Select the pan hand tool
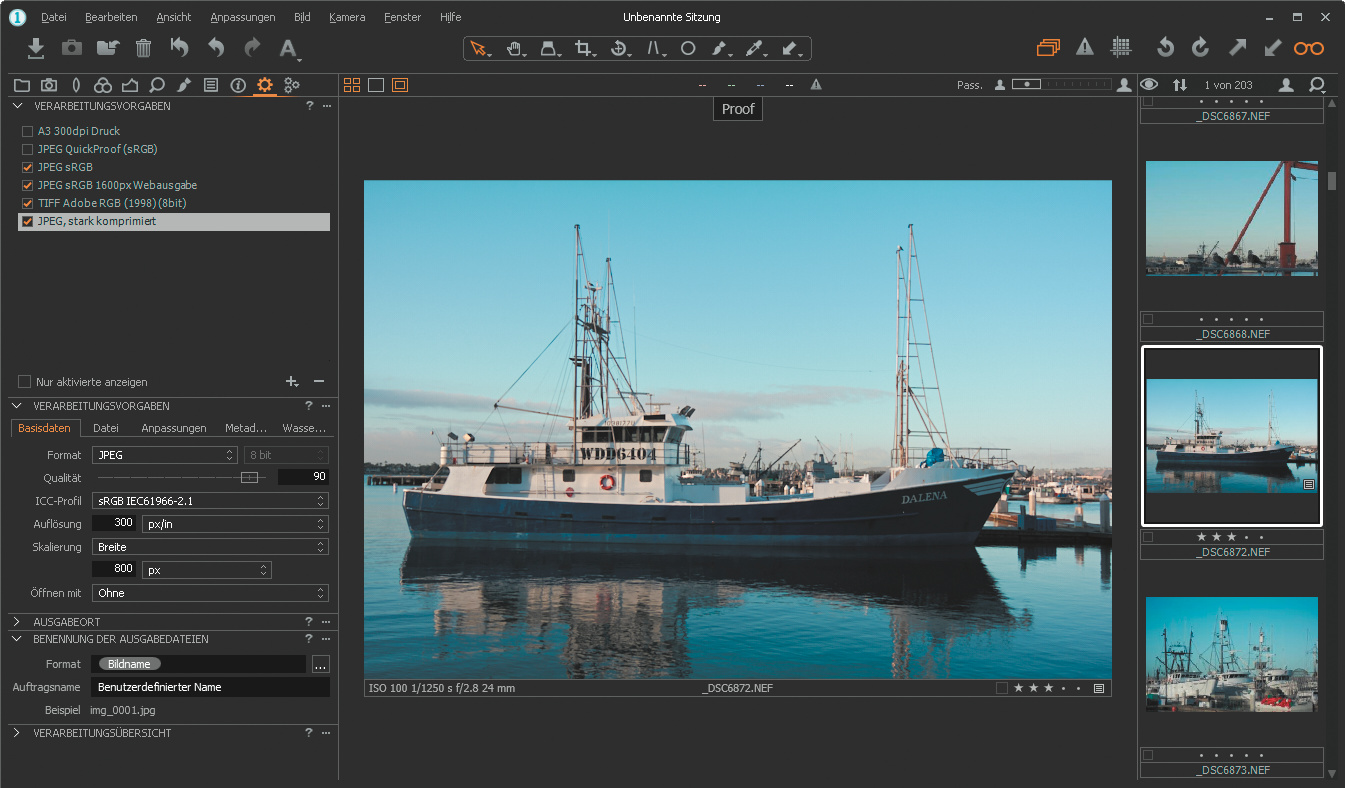The height and width of the screenshot is (788, 1345). 514,48
